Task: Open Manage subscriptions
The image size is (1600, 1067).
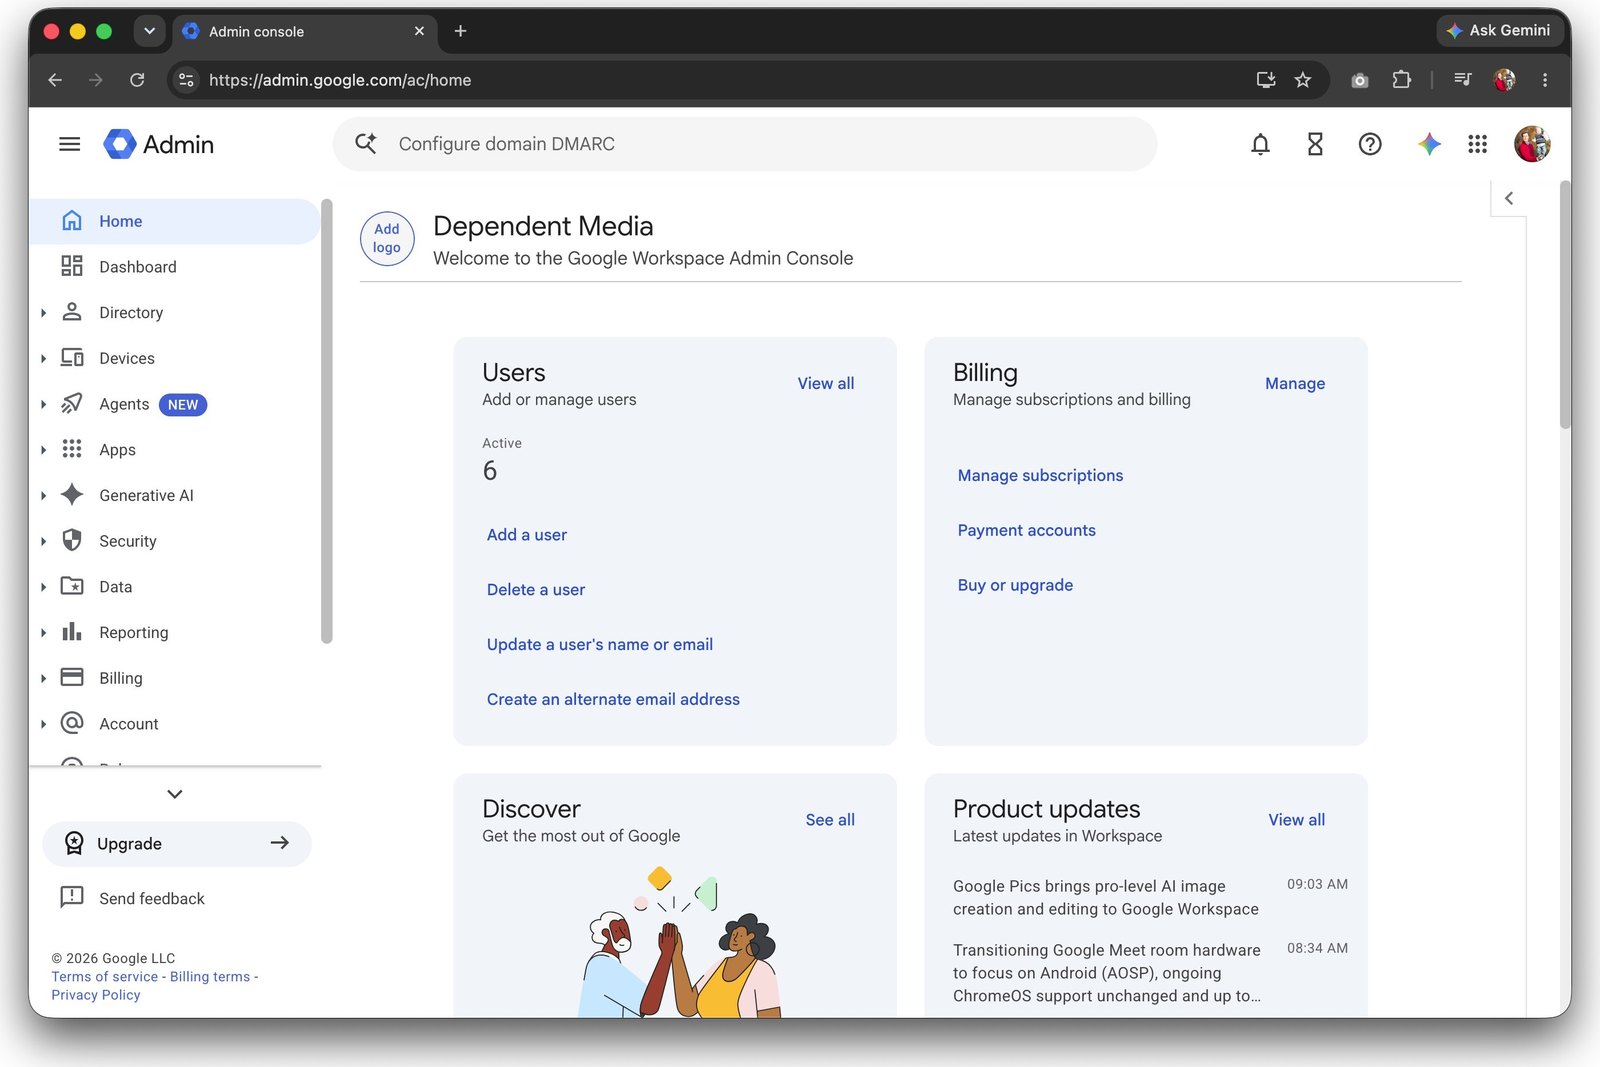Action: tap(1040, 476)
